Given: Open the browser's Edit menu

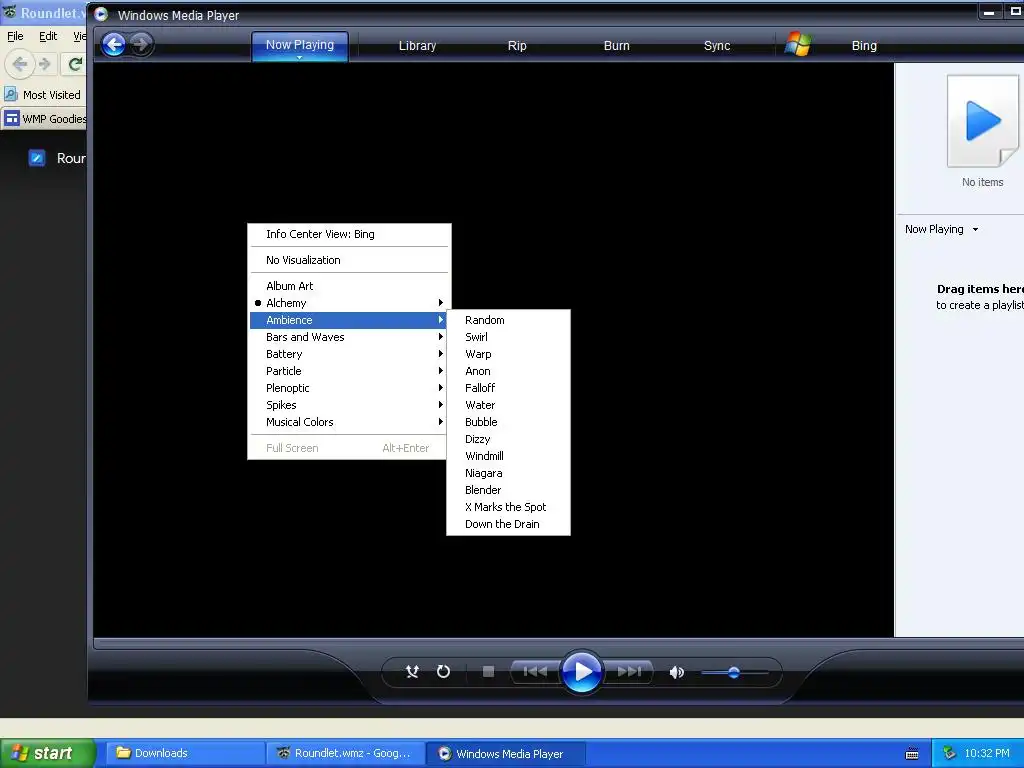Looking at the screenshot, I should point(48,37).
